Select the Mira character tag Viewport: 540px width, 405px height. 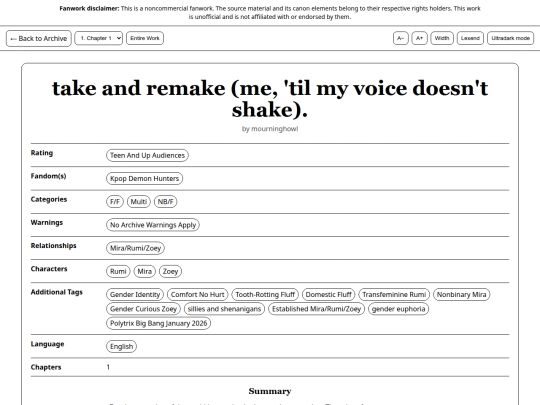145,271
